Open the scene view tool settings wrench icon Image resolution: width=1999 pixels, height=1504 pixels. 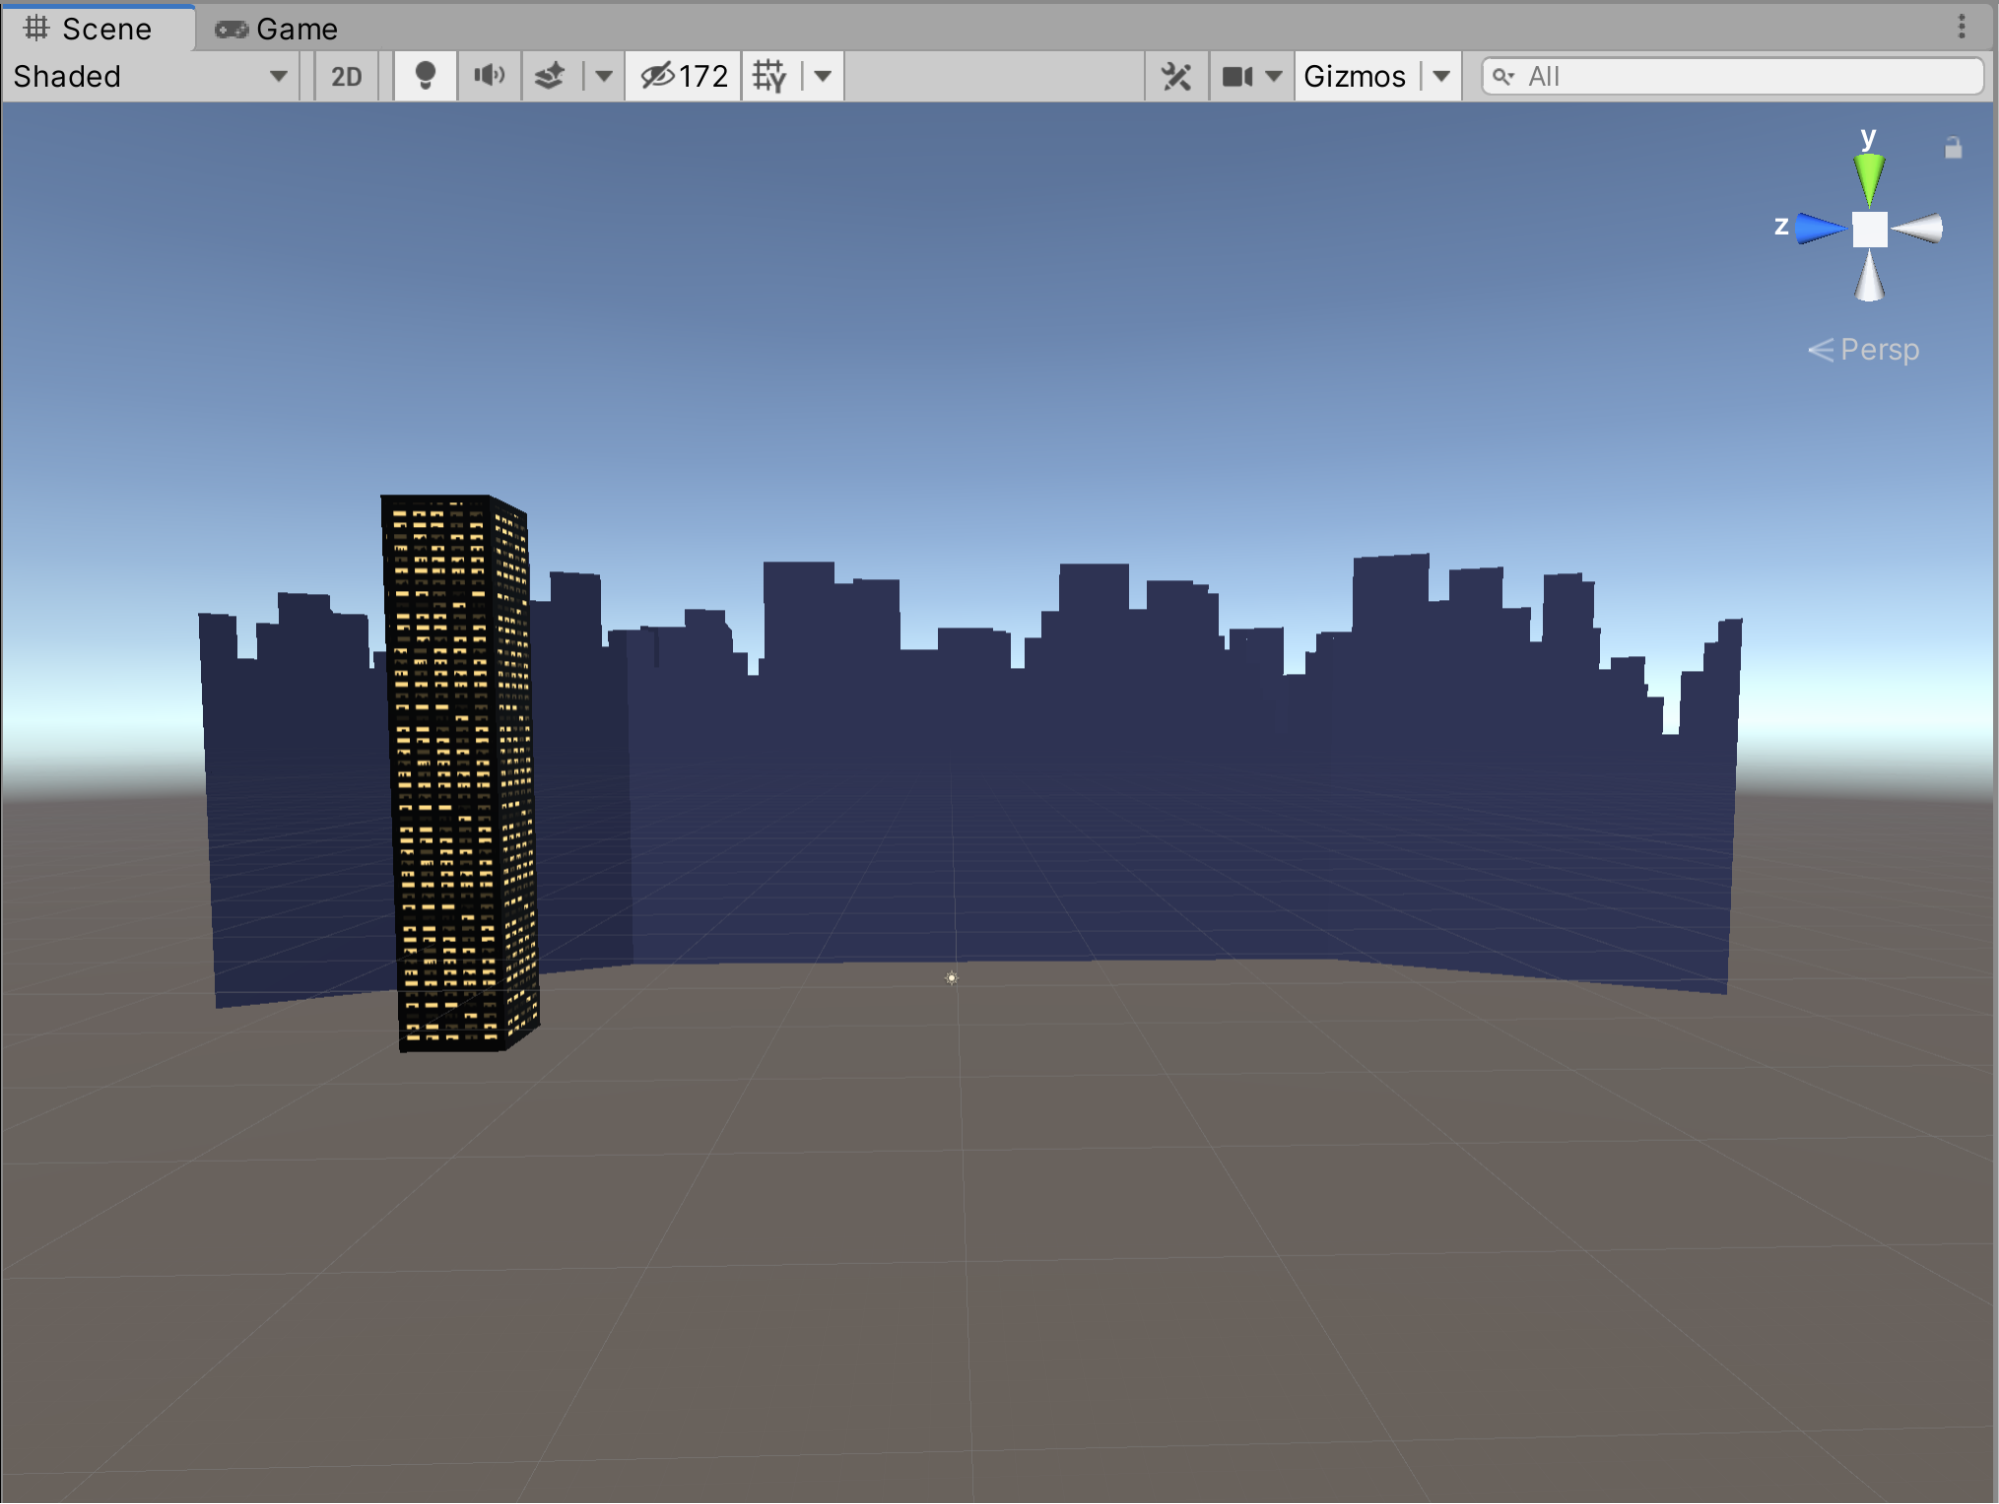click(x=1177, y=76)
